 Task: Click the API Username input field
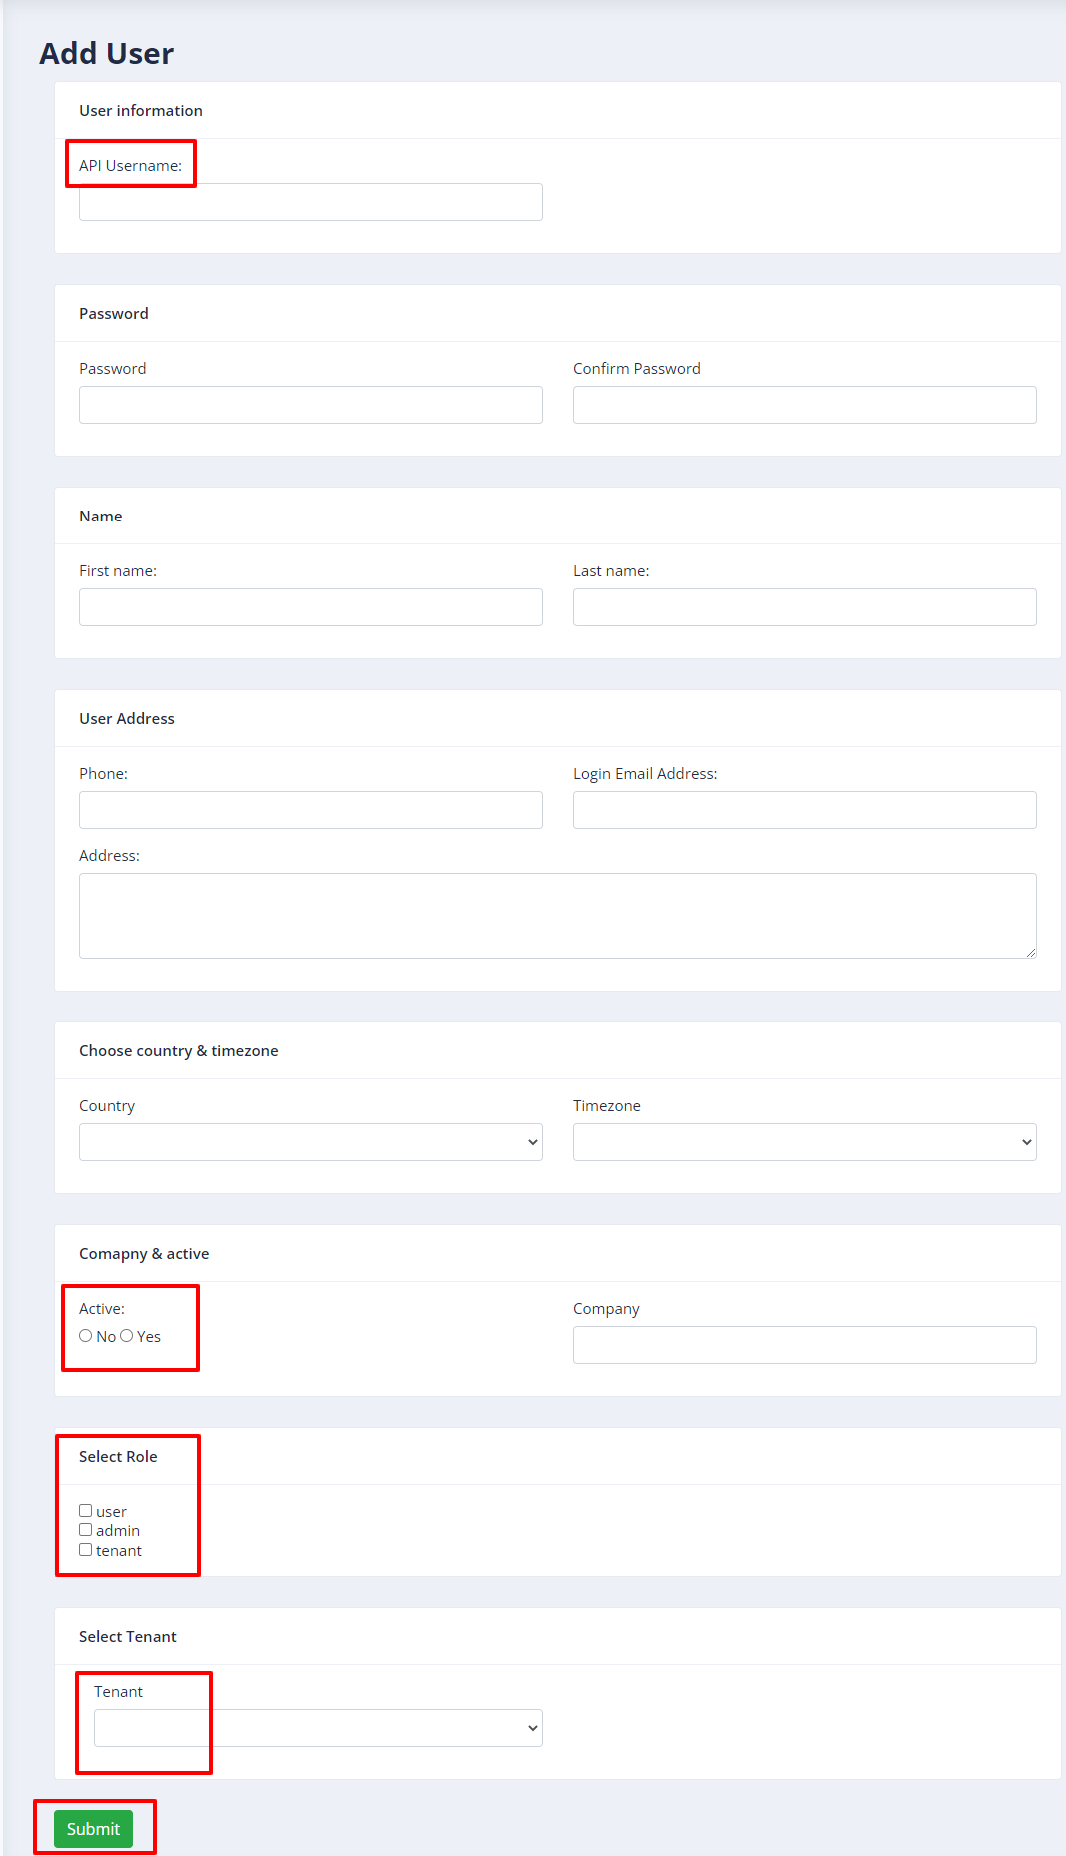click(310, 202)
